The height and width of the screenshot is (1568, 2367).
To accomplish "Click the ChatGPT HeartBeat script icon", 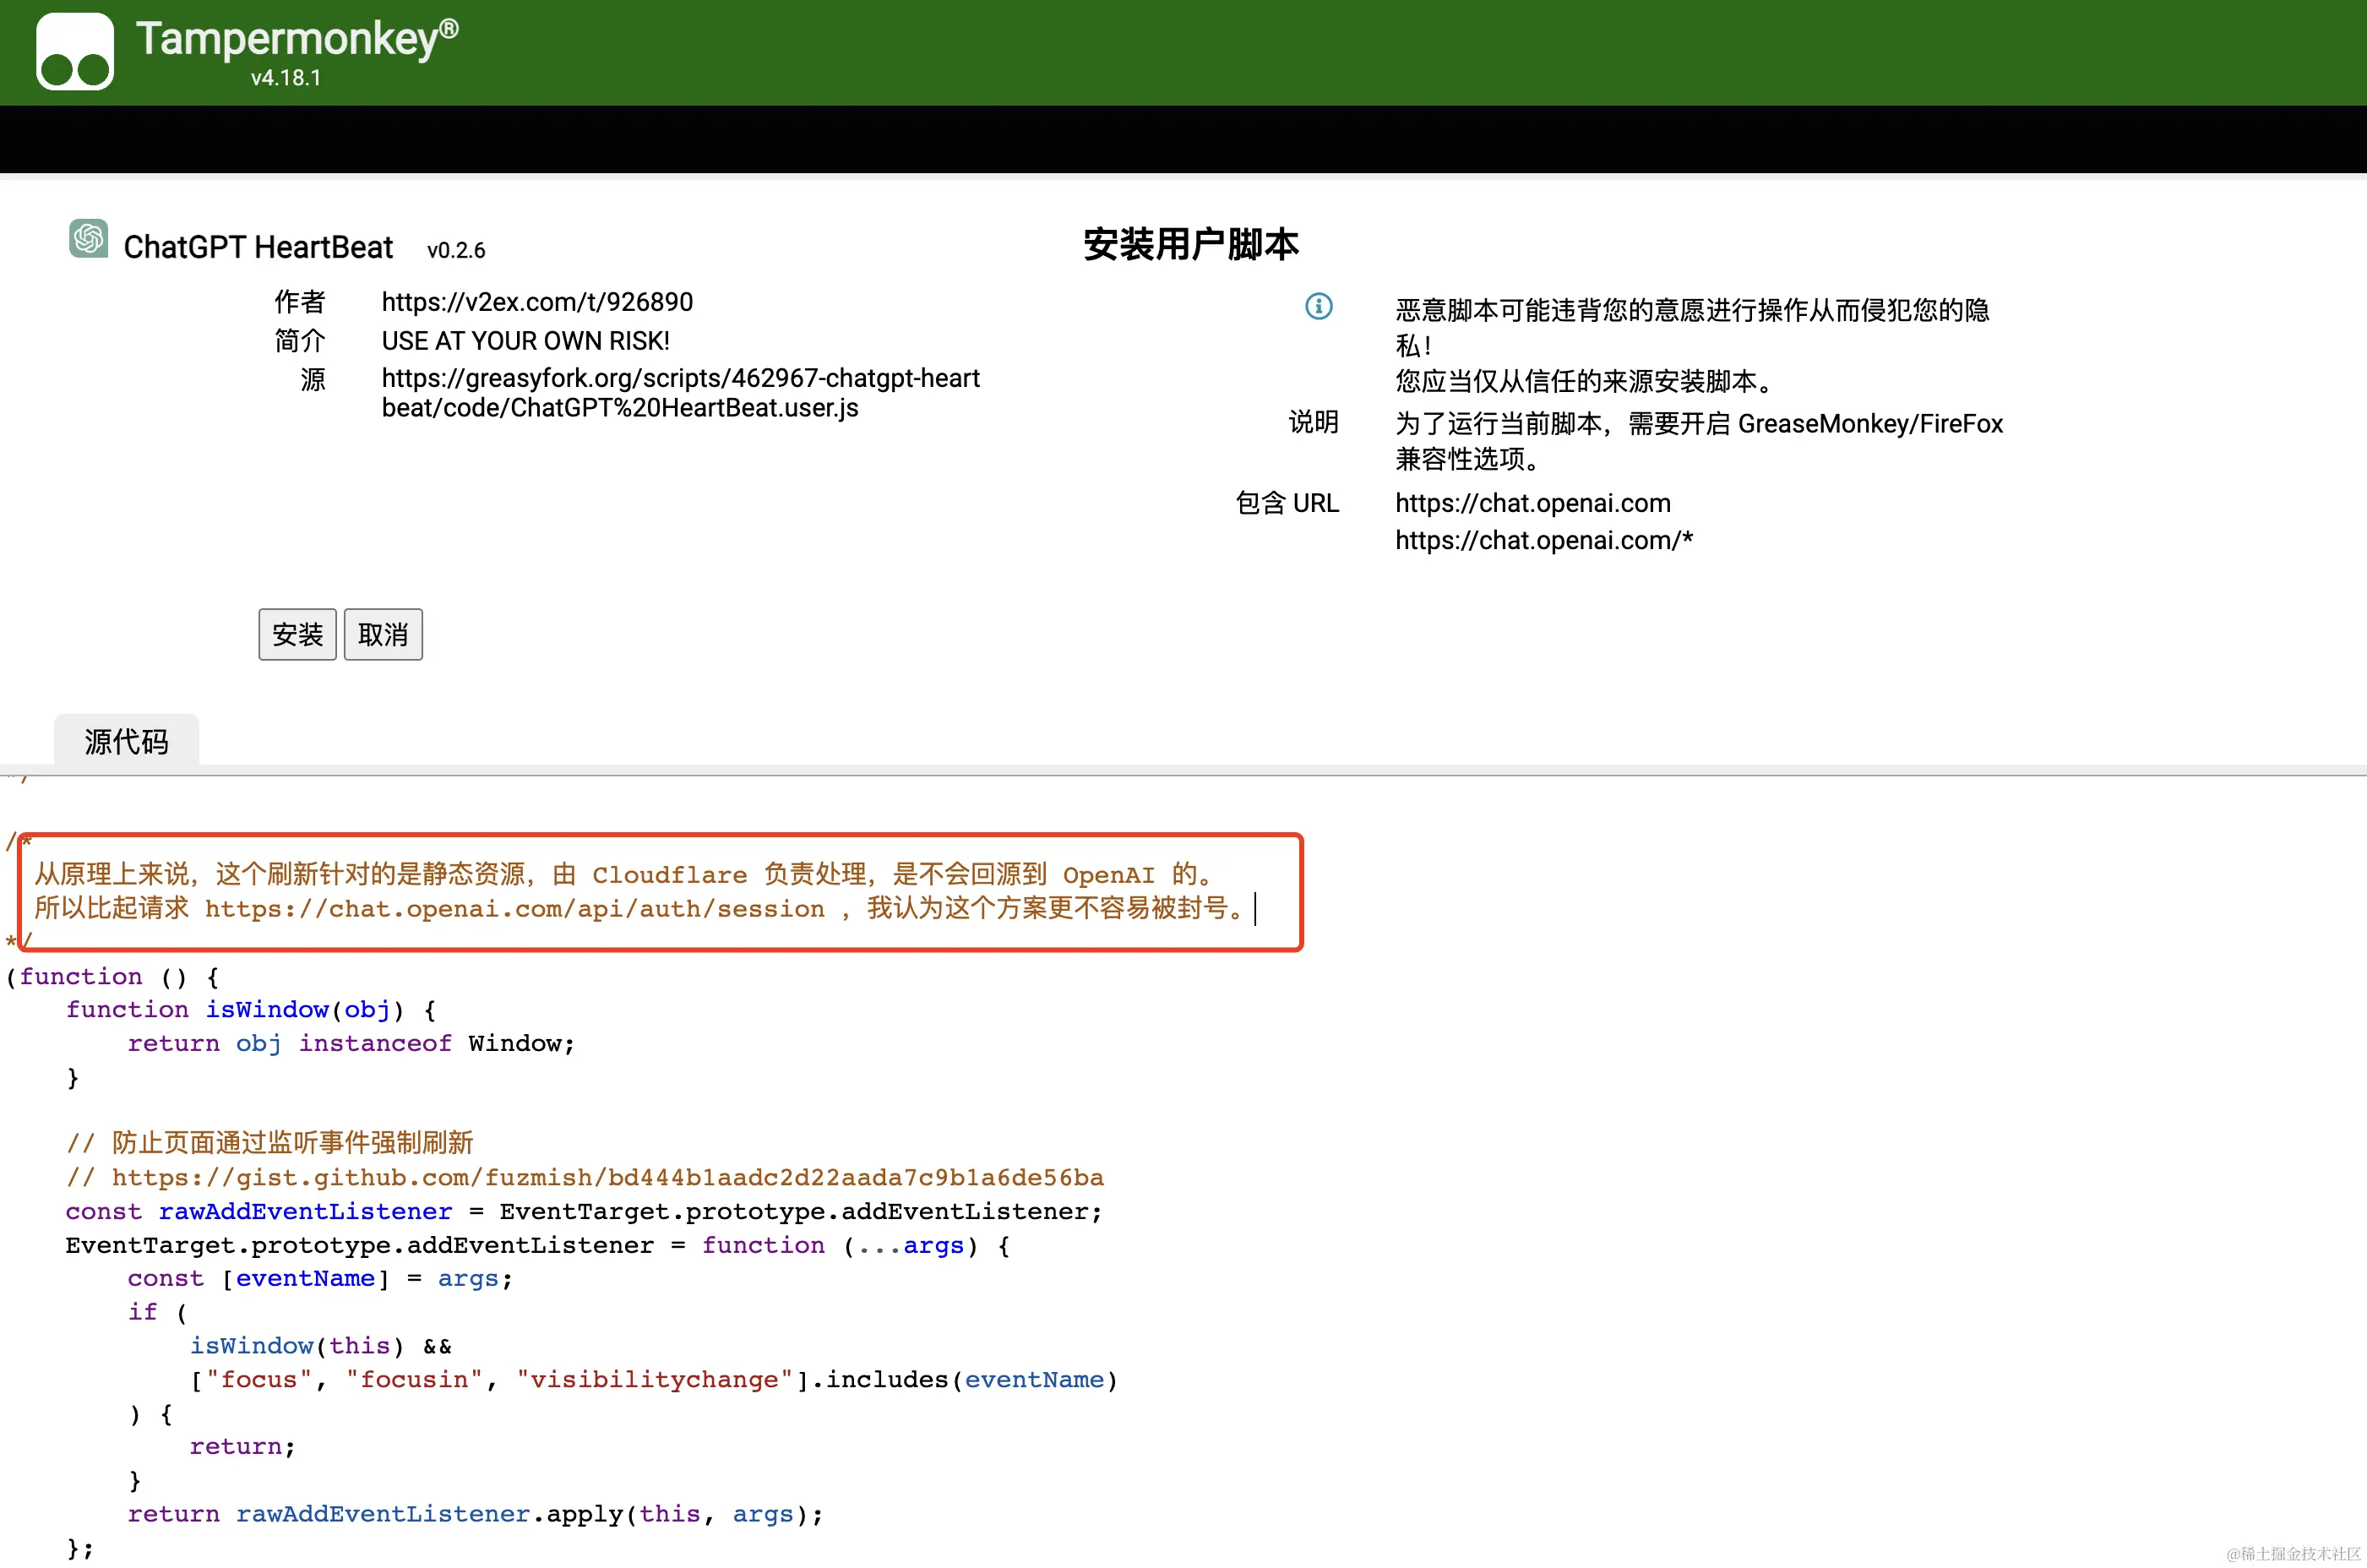I will click(x=88, y=239).
